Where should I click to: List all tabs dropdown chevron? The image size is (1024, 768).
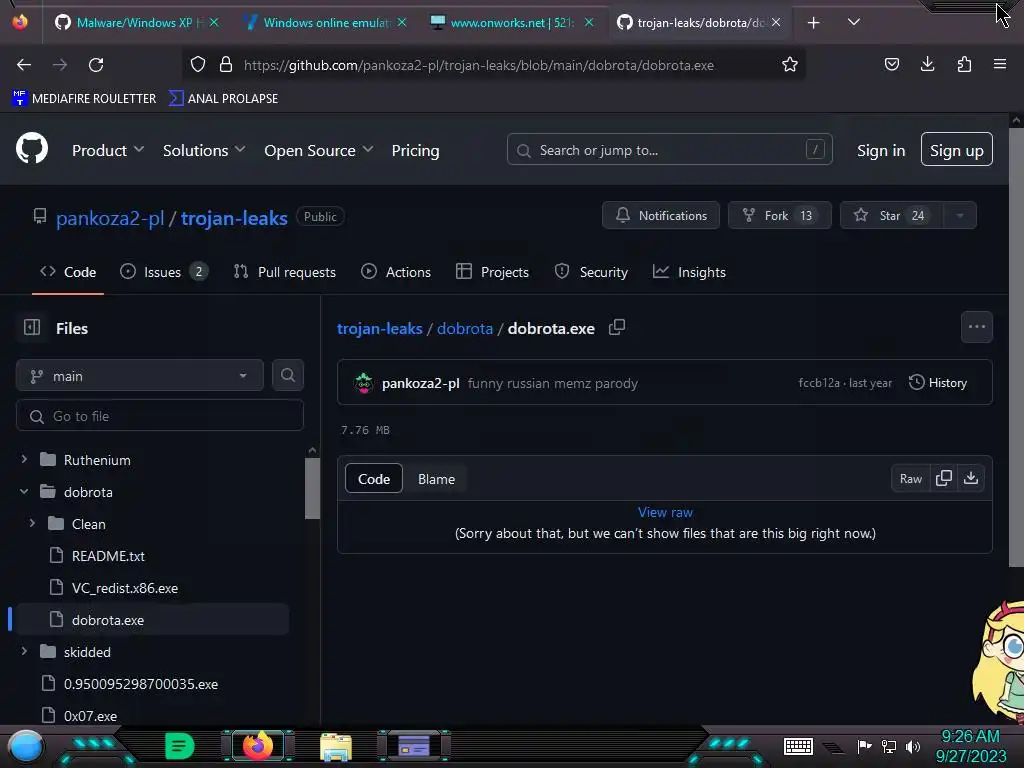coord(854,22)
